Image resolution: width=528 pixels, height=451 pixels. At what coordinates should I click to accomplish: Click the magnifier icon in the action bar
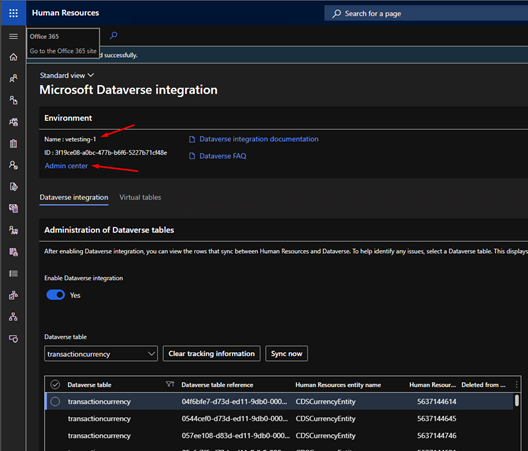pos(113,35)
